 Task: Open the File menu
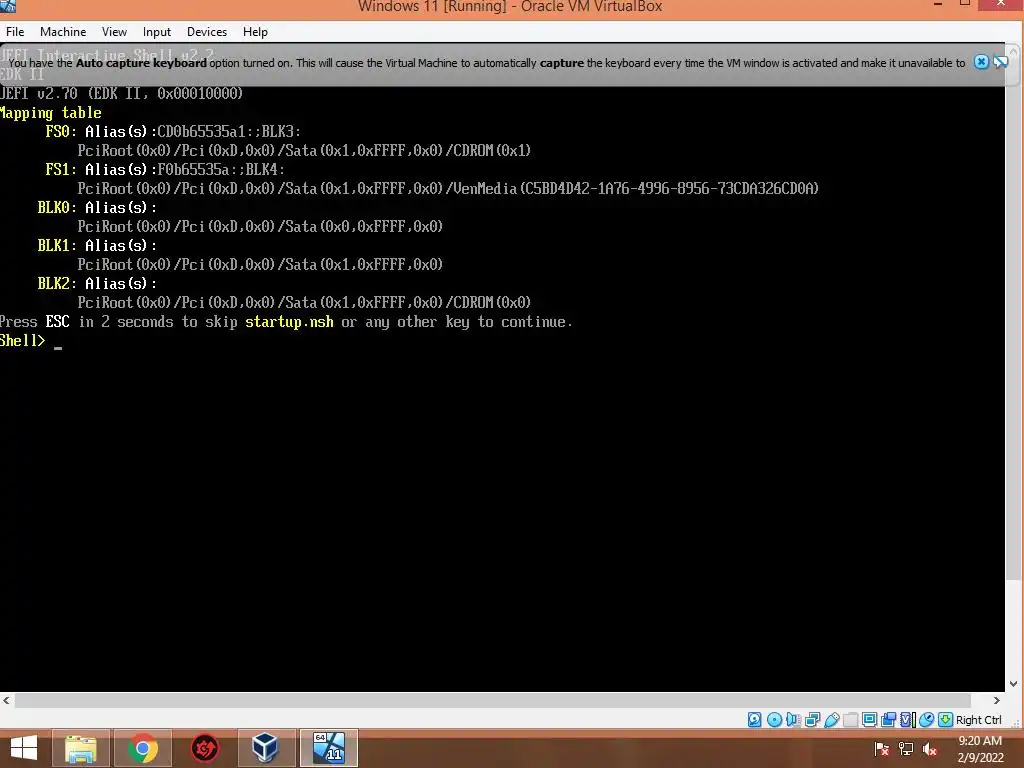click(x=15, y=31)
